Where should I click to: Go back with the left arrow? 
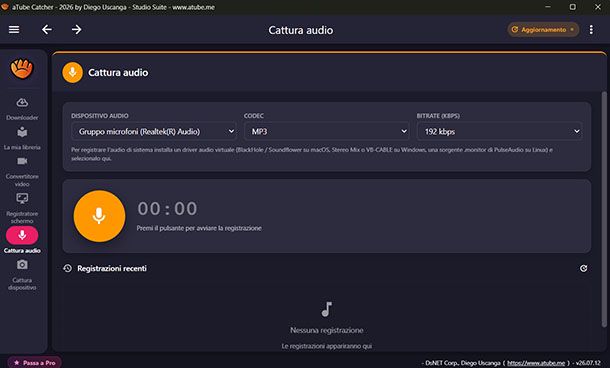click(47, 30)
